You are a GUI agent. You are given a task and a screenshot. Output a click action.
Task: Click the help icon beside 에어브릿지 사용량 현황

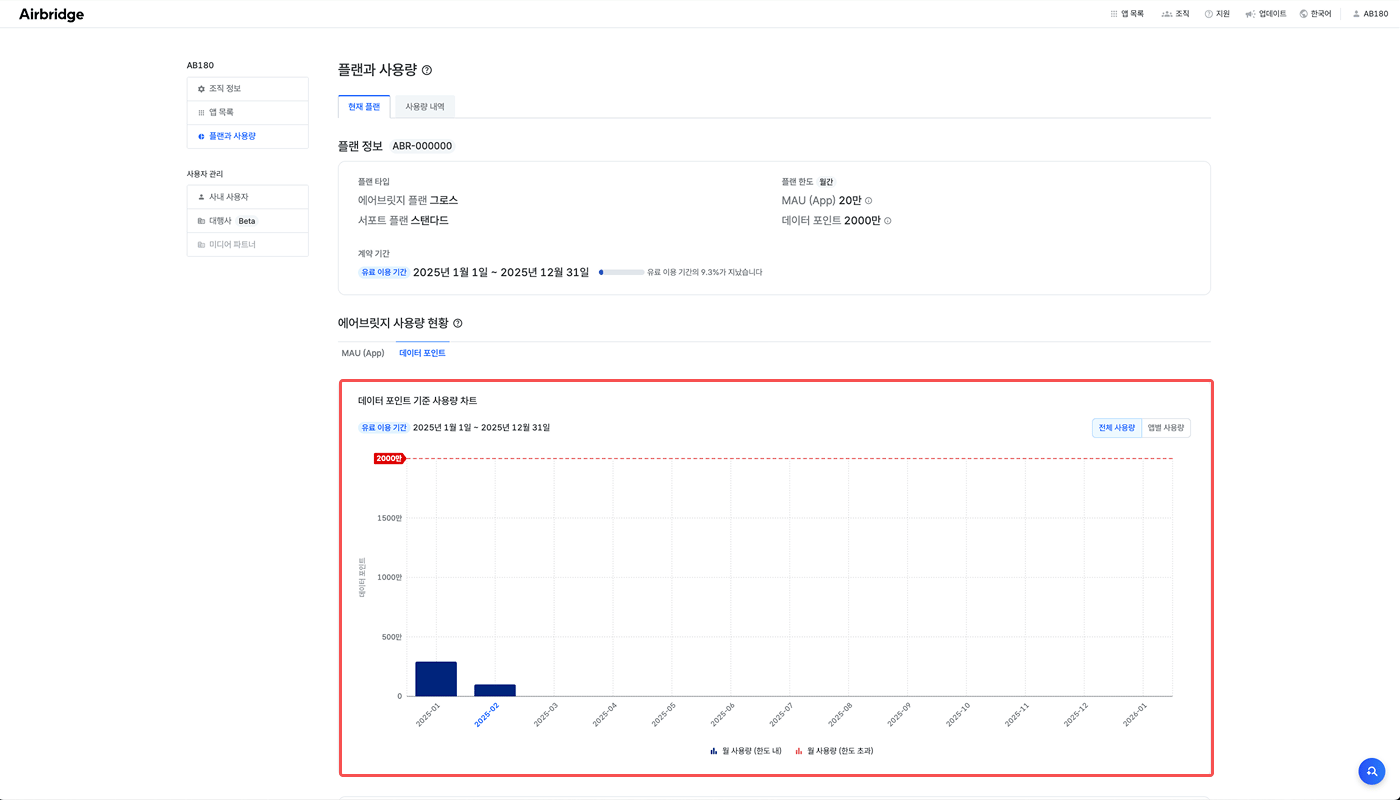pyautogui.click(x=458, y=323)
